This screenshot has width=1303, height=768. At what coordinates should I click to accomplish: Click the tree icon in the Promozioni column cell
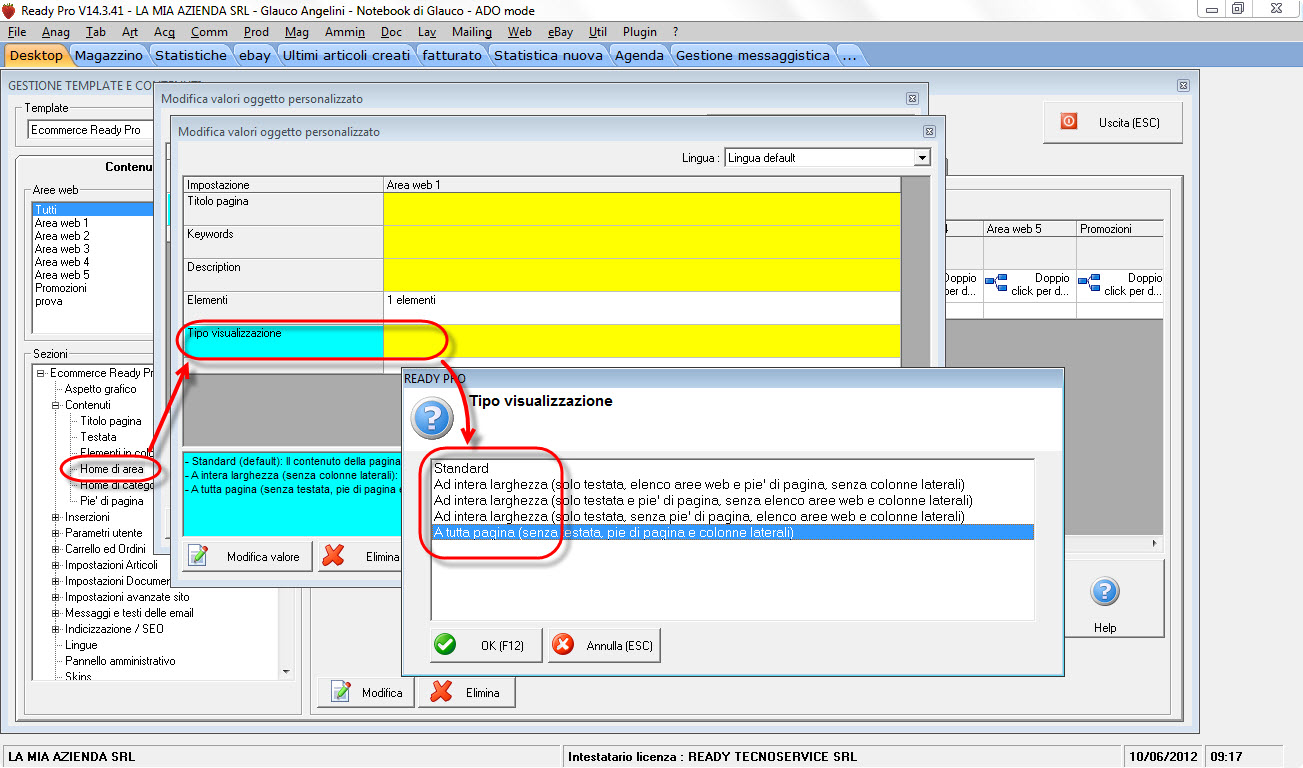click(1089, 284)
